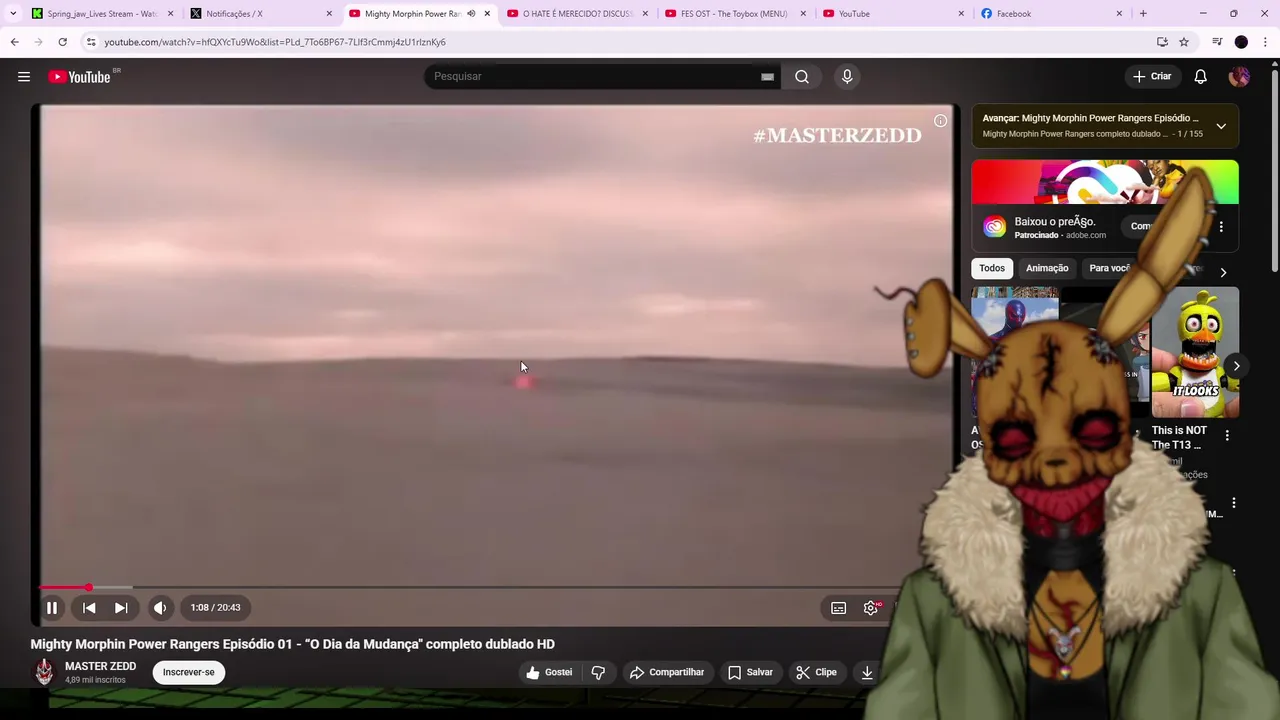Open the tab search dropdown arrow
1280x720 pixels.
tap(13, 14)
